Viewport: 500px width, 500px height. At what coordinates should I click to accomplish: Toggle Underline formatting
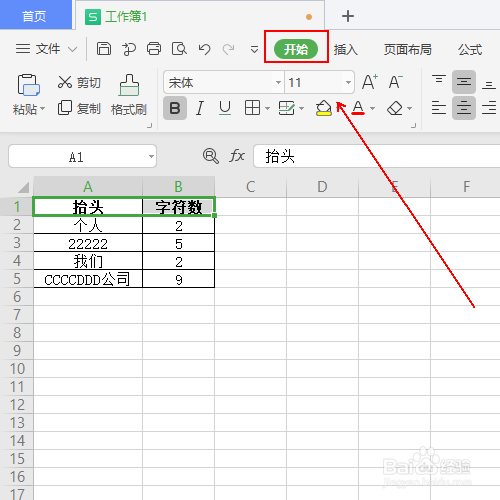coord(225,108)
